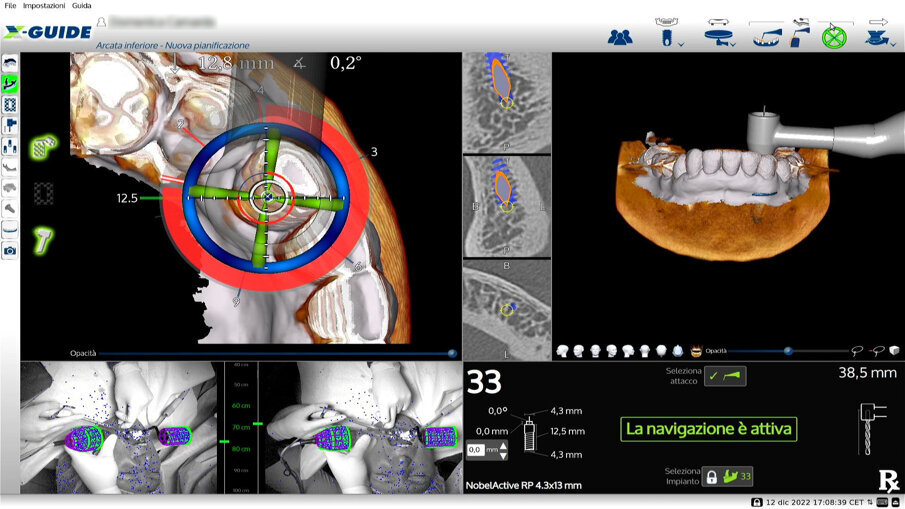This screenshot has width=905, height=509.
Task: Click the bottom axial CT slice
Action: (x=507, y=310)
